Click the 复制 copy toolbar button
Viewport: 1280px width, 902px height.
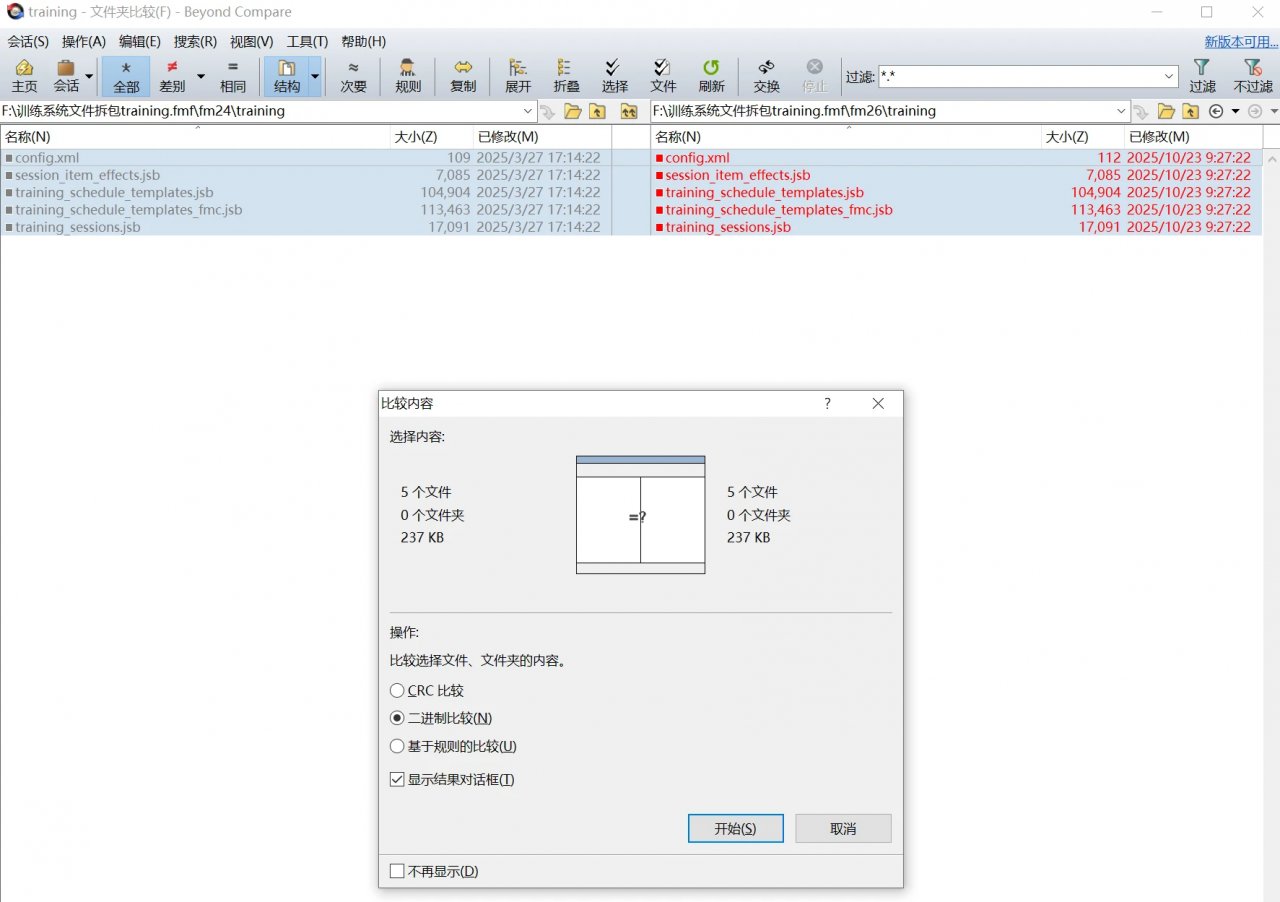(463, 76)
